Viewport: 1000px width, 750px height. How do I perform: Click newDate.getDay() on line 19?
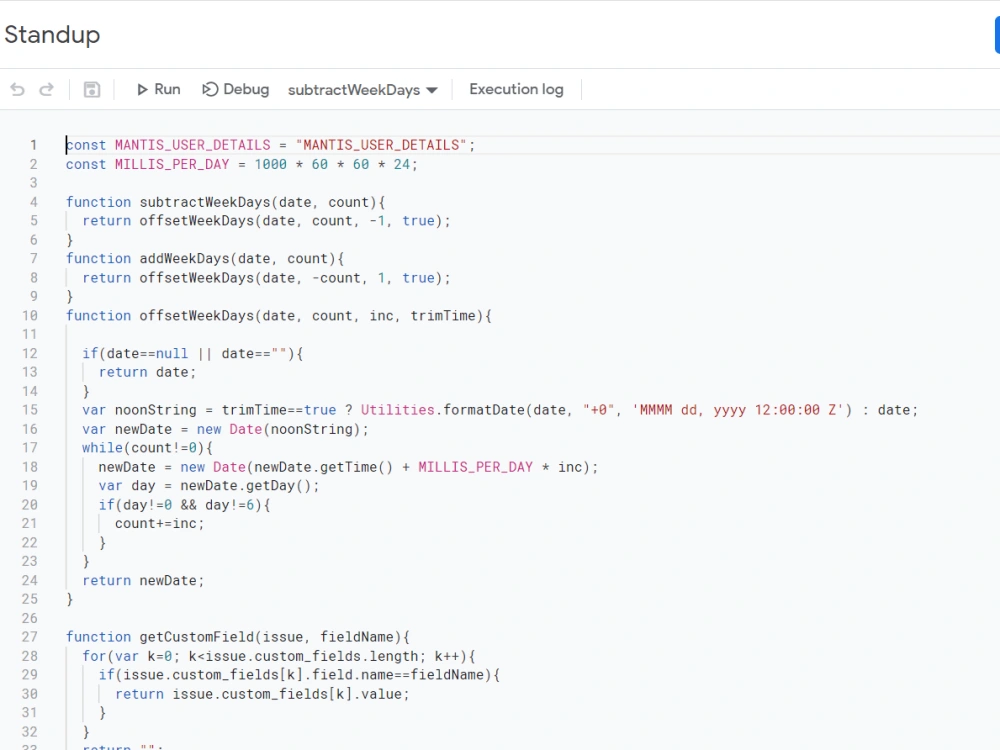(246, 486)
